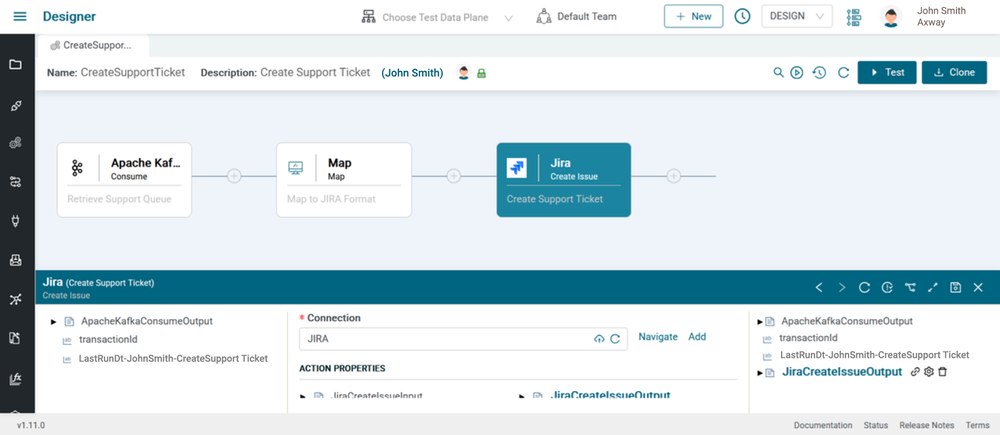
Task: Click the clock history icon in top bar
Action: point(742,17)
